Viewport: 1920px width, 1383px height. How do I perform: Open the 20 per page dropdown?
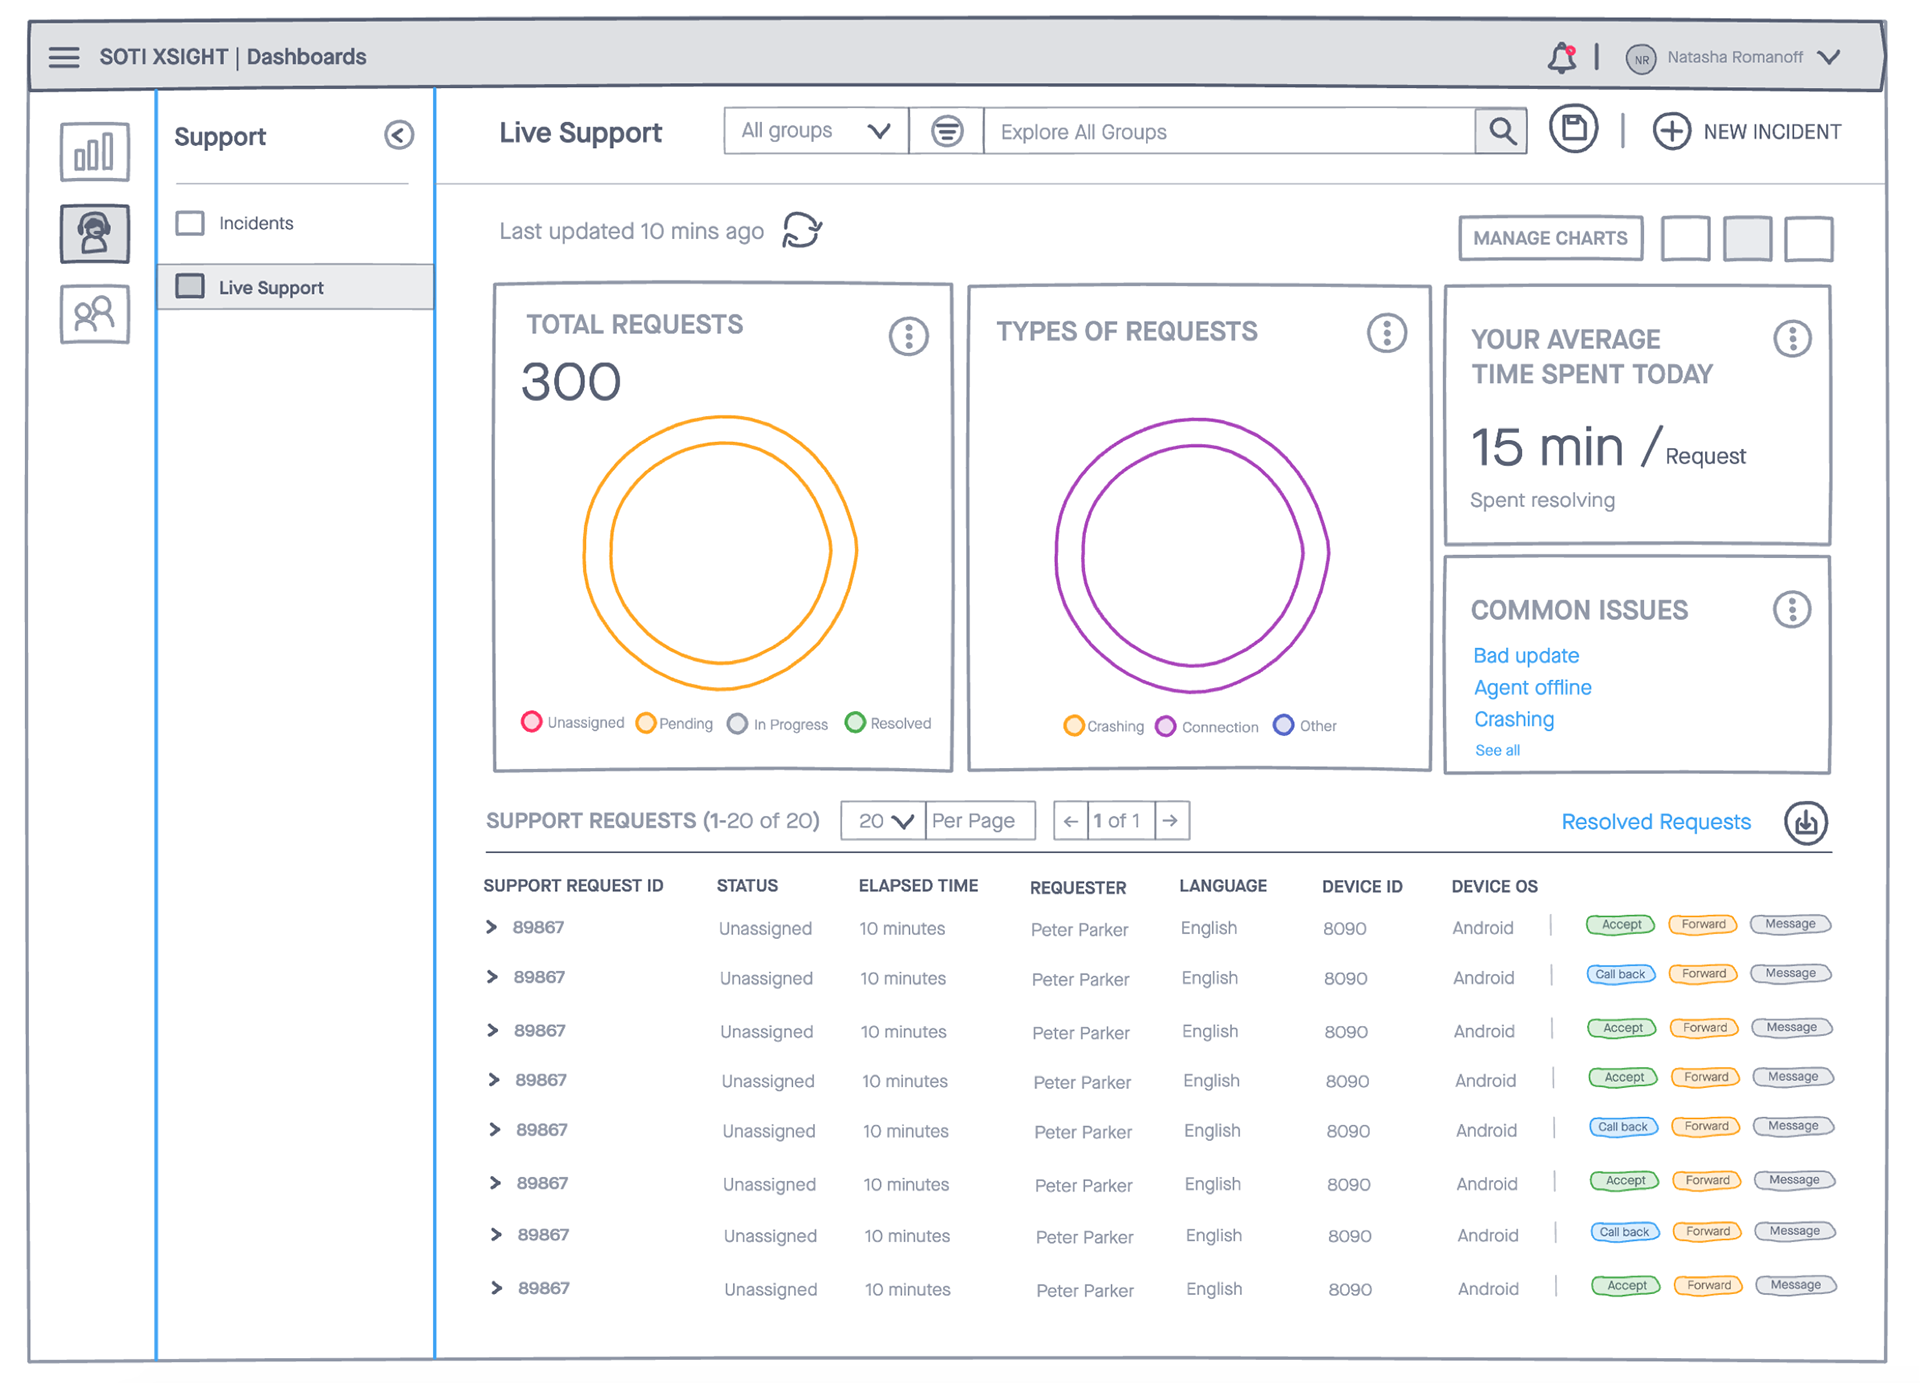pyautogui.click(x=883, y=821)
